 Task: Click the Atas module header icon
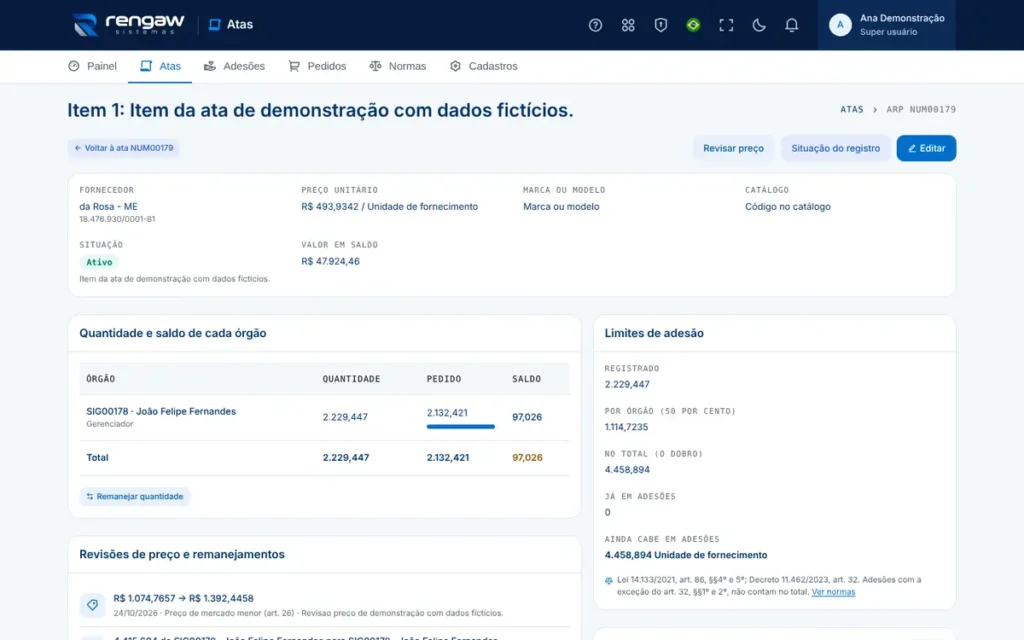click(214, 25)
